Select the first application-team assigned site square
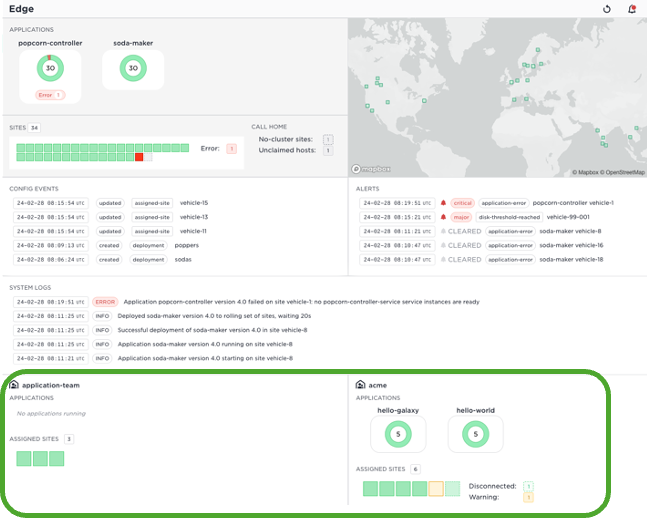Screen dimensions: 647x518 [24, 459]
